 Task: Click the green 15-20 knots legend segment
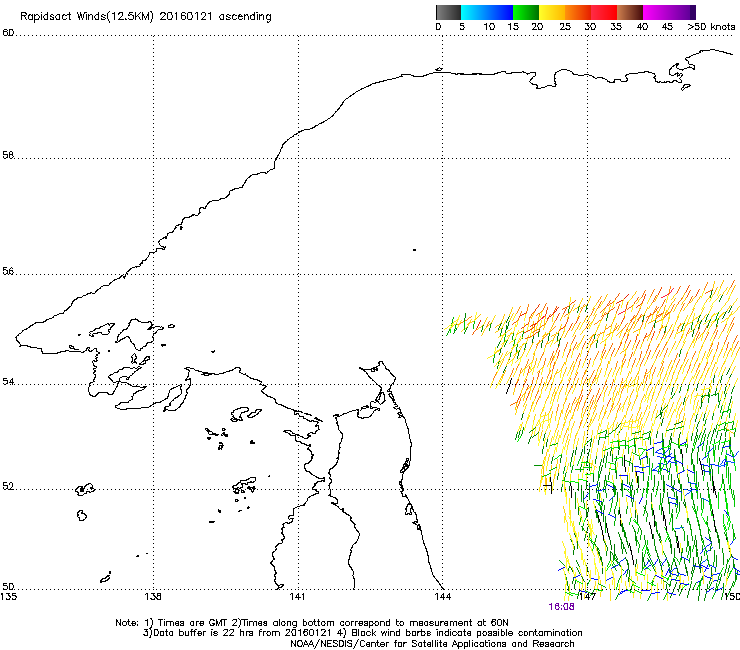point(526,12)
